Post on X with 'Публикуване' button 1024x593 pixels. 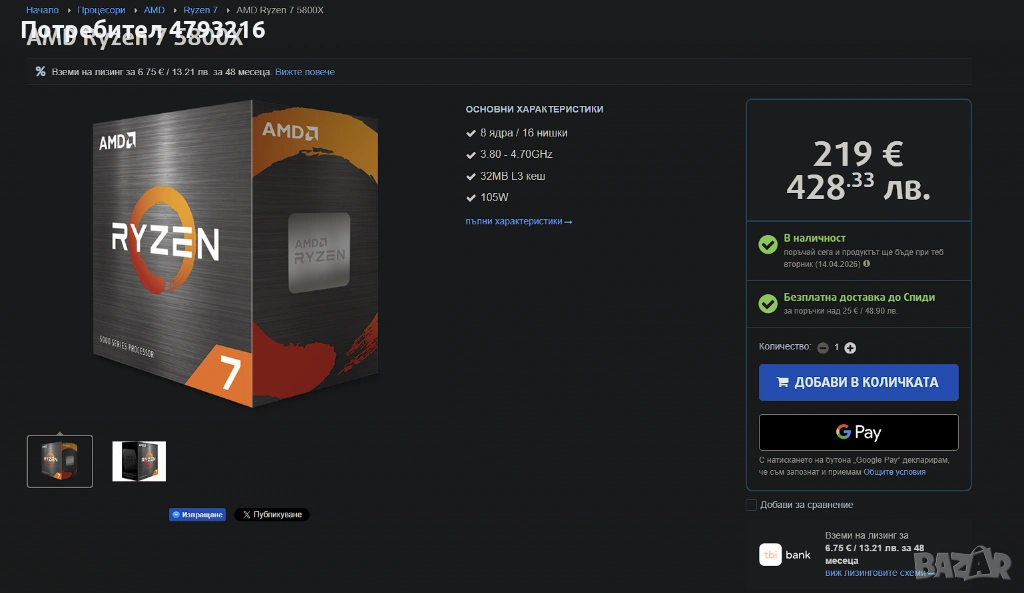point(272,515)
